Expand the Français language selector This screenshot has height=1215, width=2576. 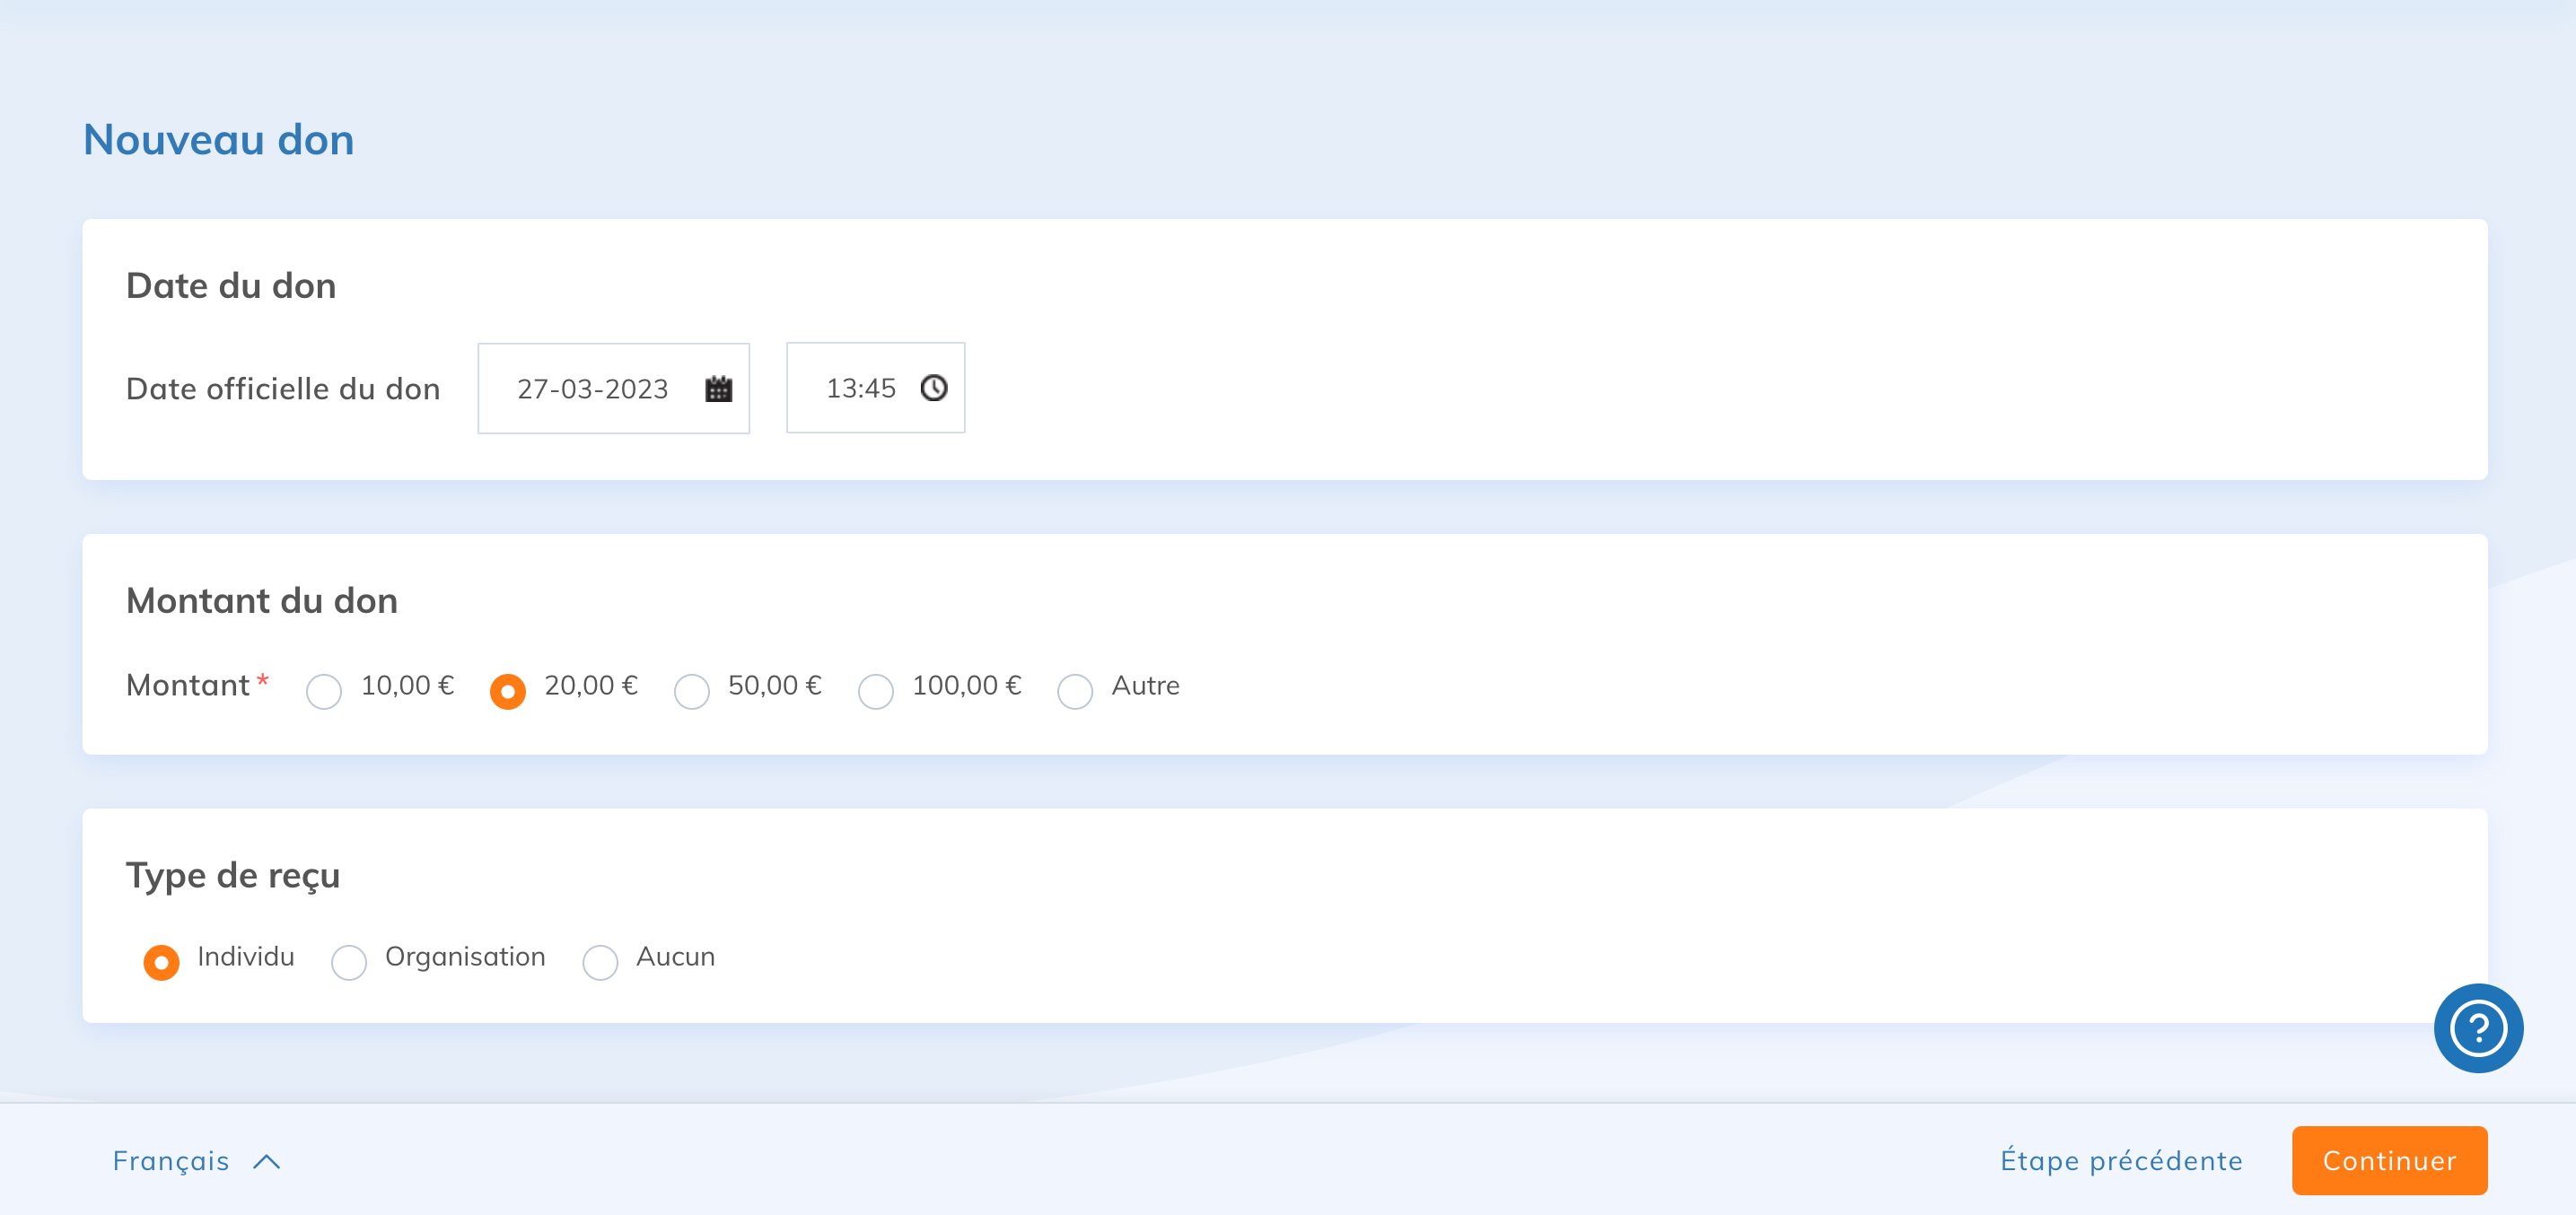pyautogui.click(x=171, y=1160)
